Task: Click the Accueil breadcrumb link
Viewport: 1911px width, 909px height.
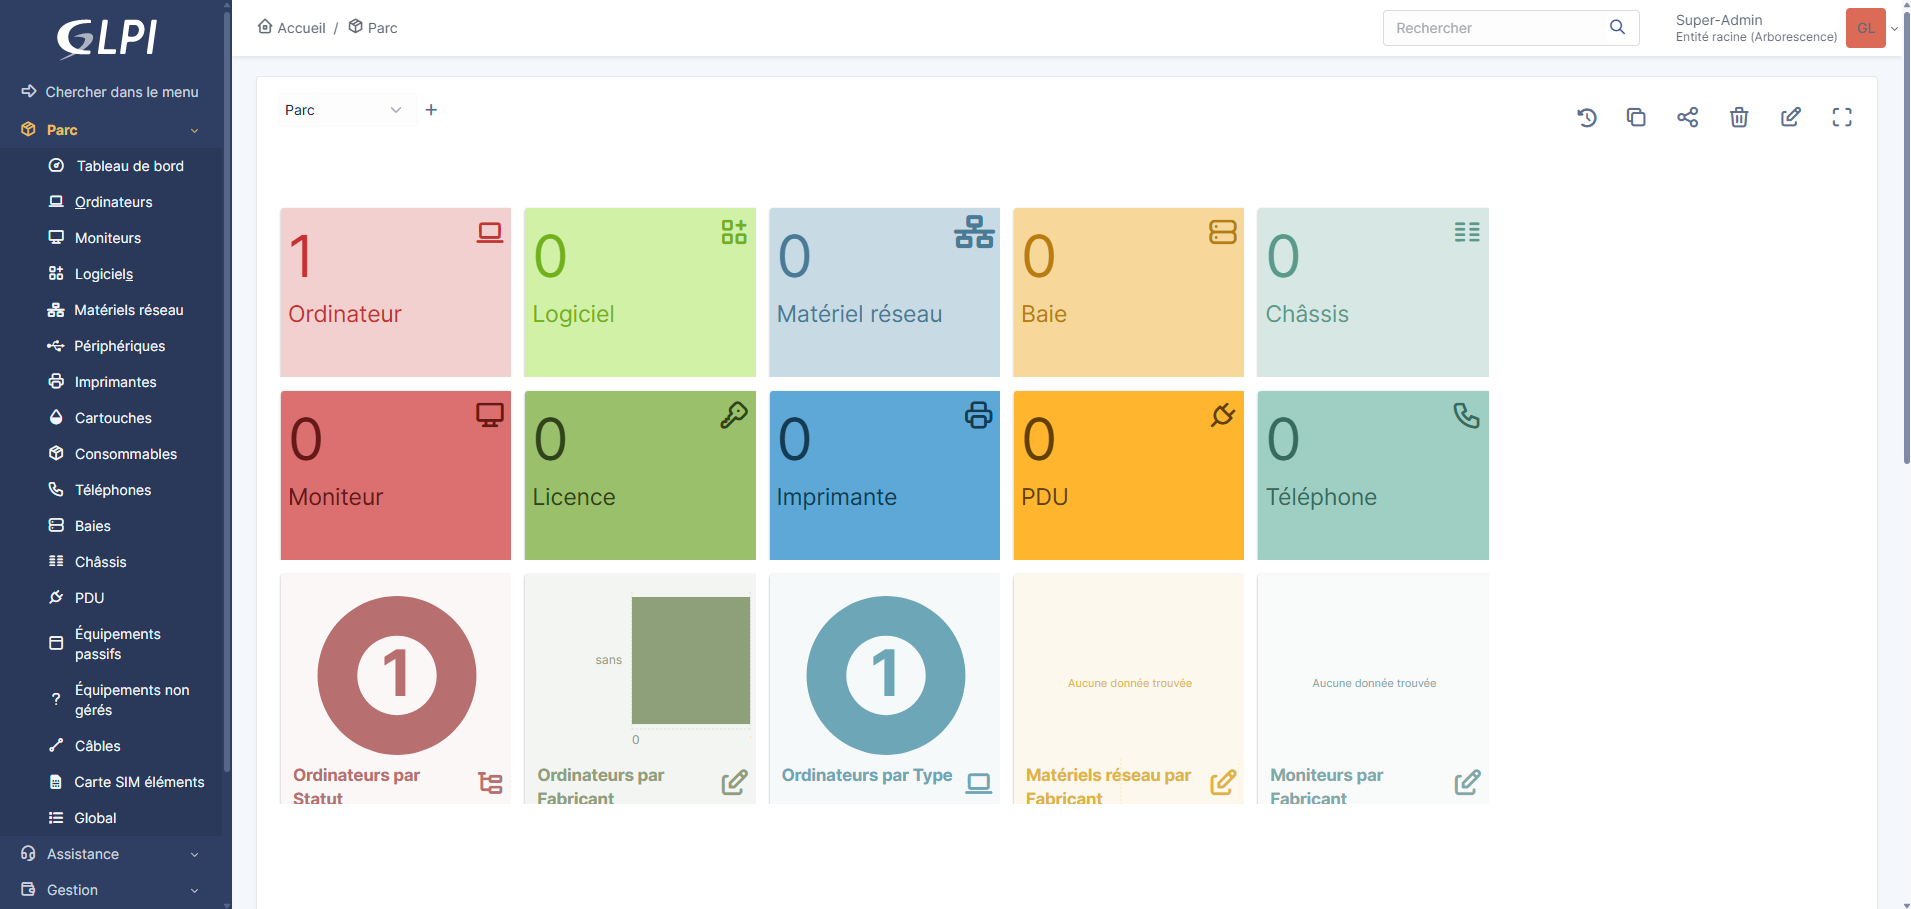Action: 292,28
